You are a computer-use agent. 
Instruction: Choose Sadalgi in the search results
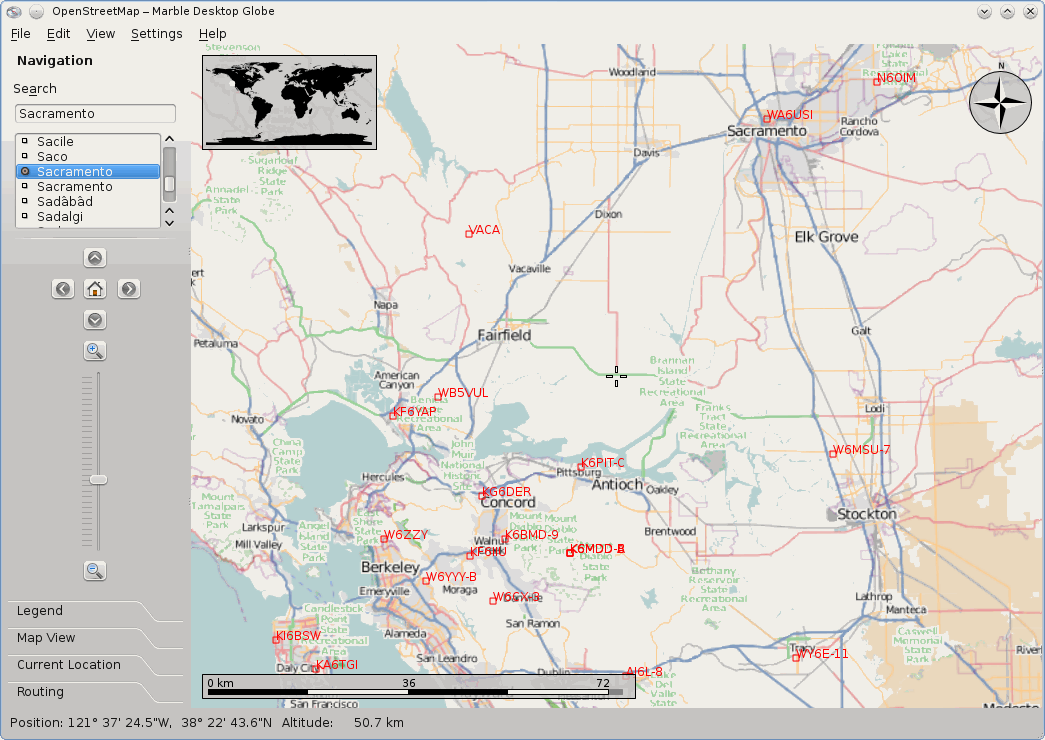pos(88,217)
